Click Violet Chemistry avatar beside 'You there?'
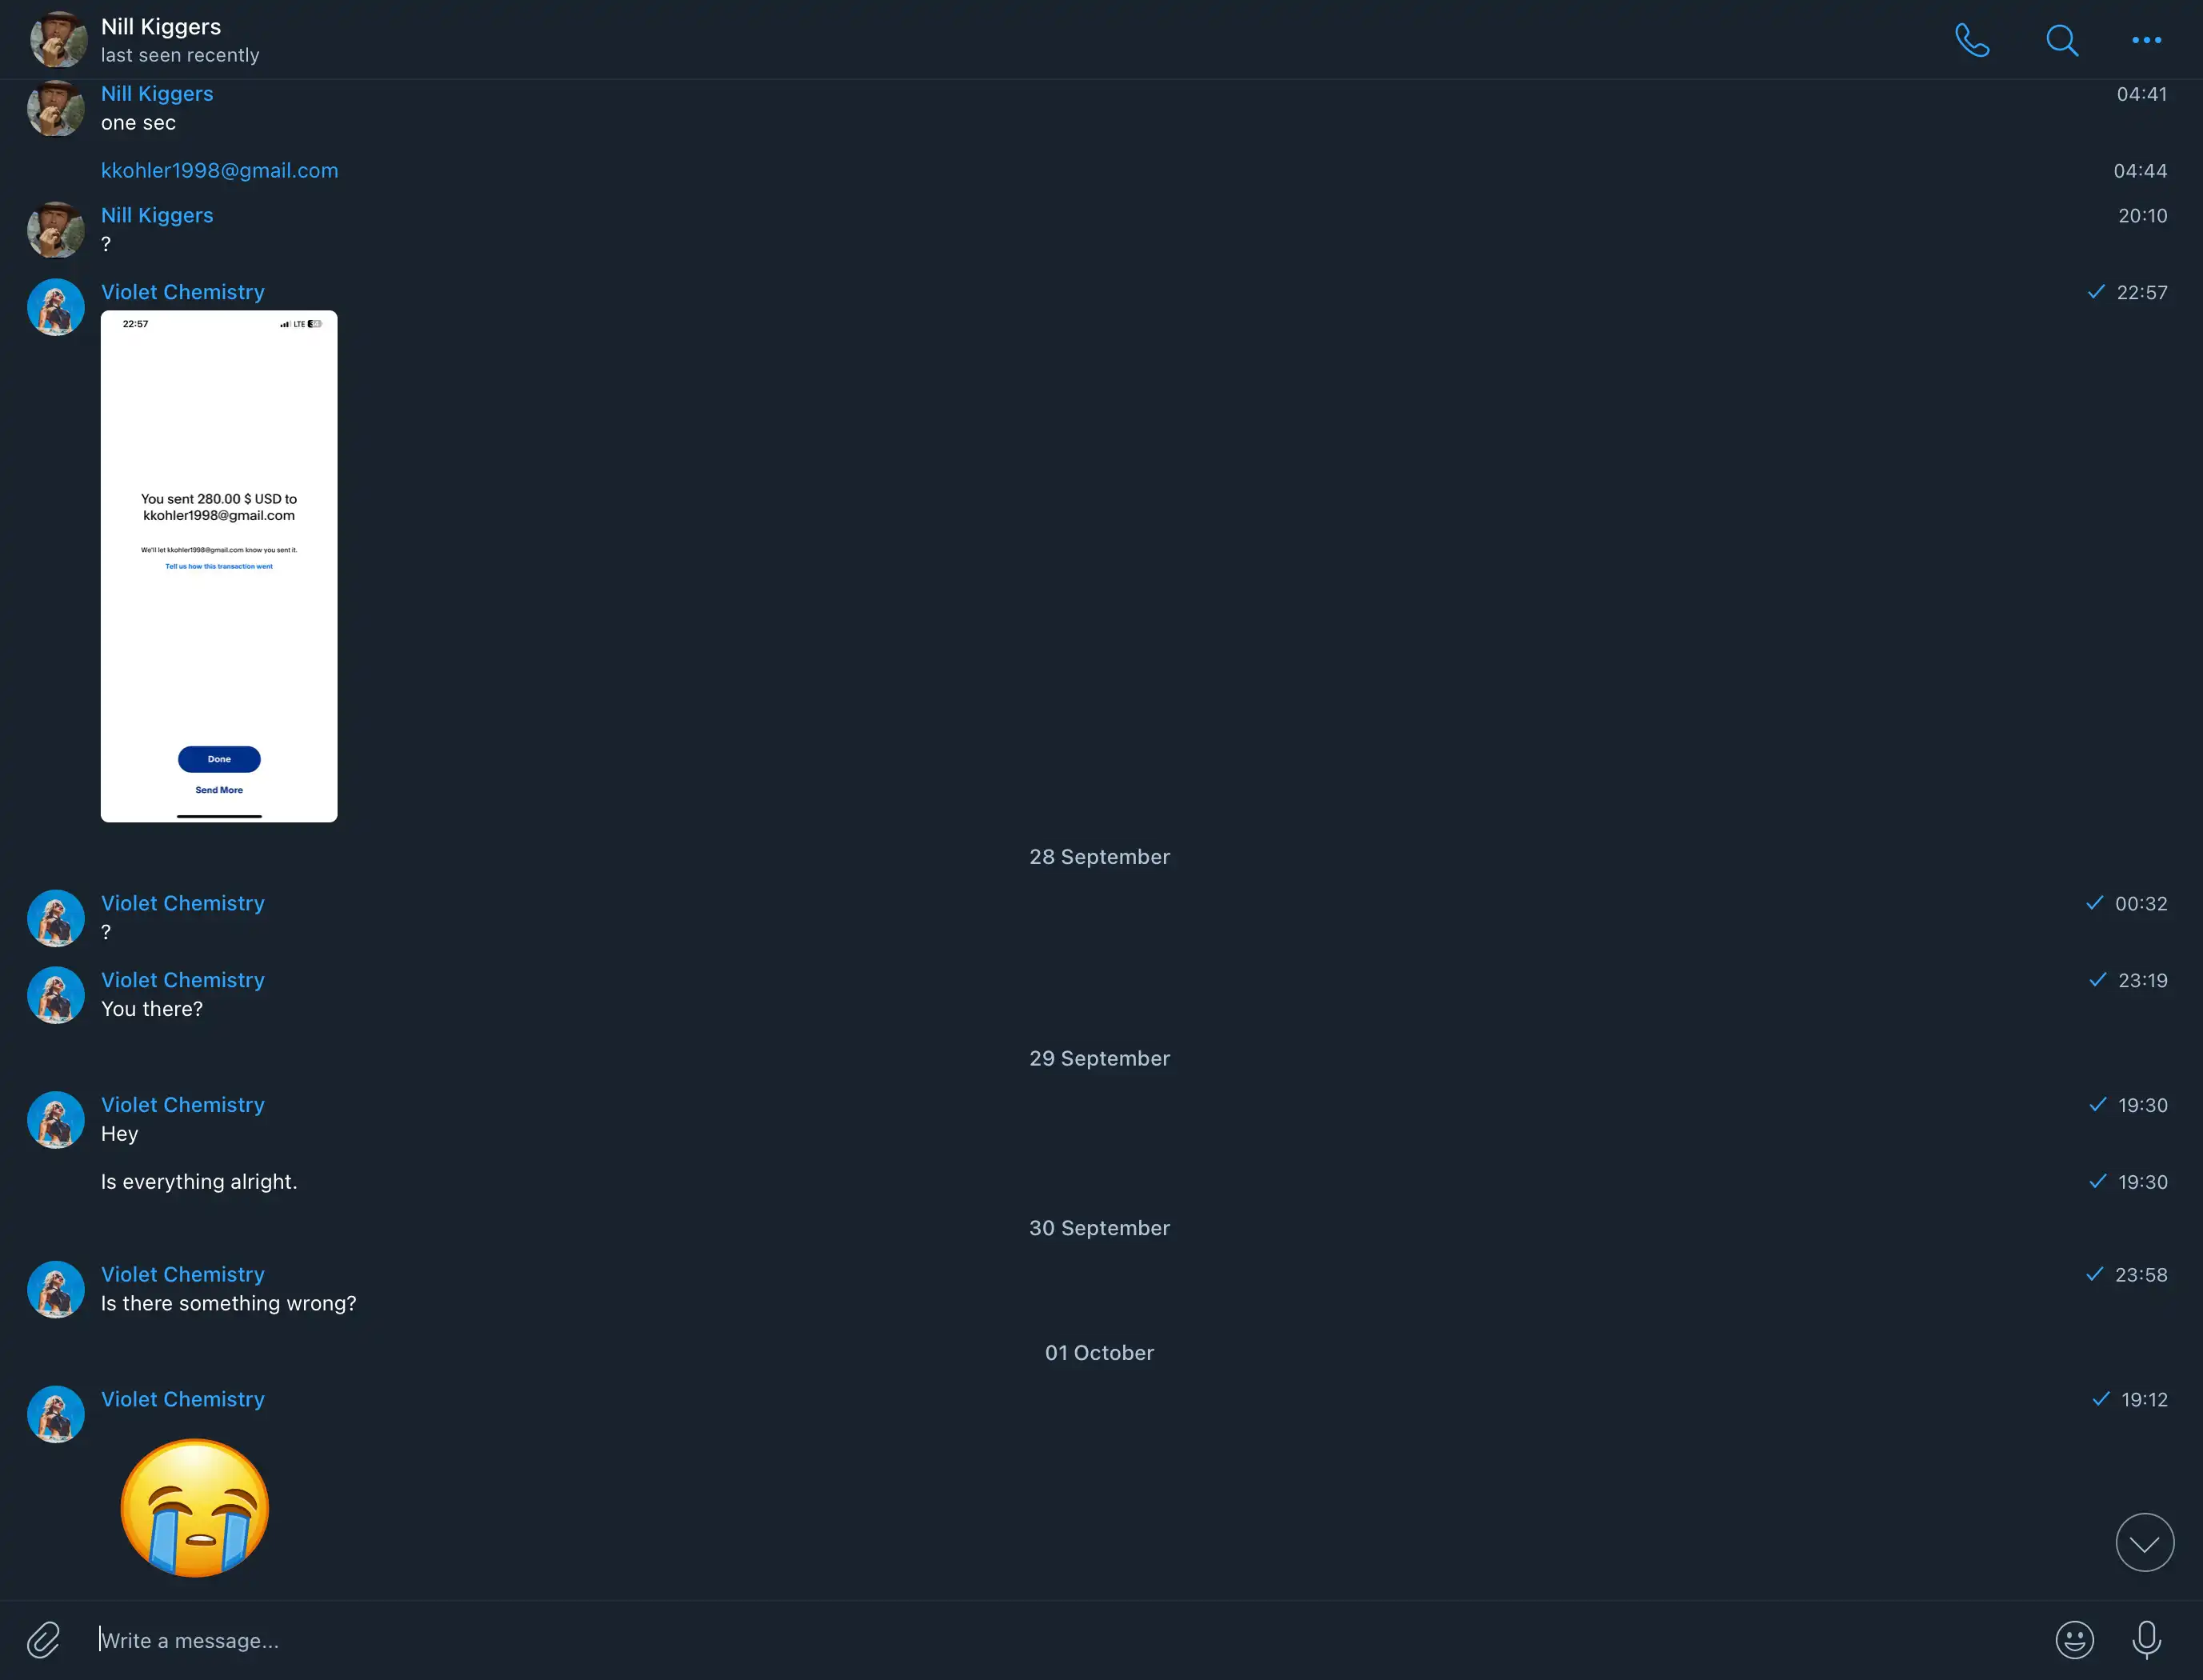The image size is (2203, 1680). pos(55,995)
